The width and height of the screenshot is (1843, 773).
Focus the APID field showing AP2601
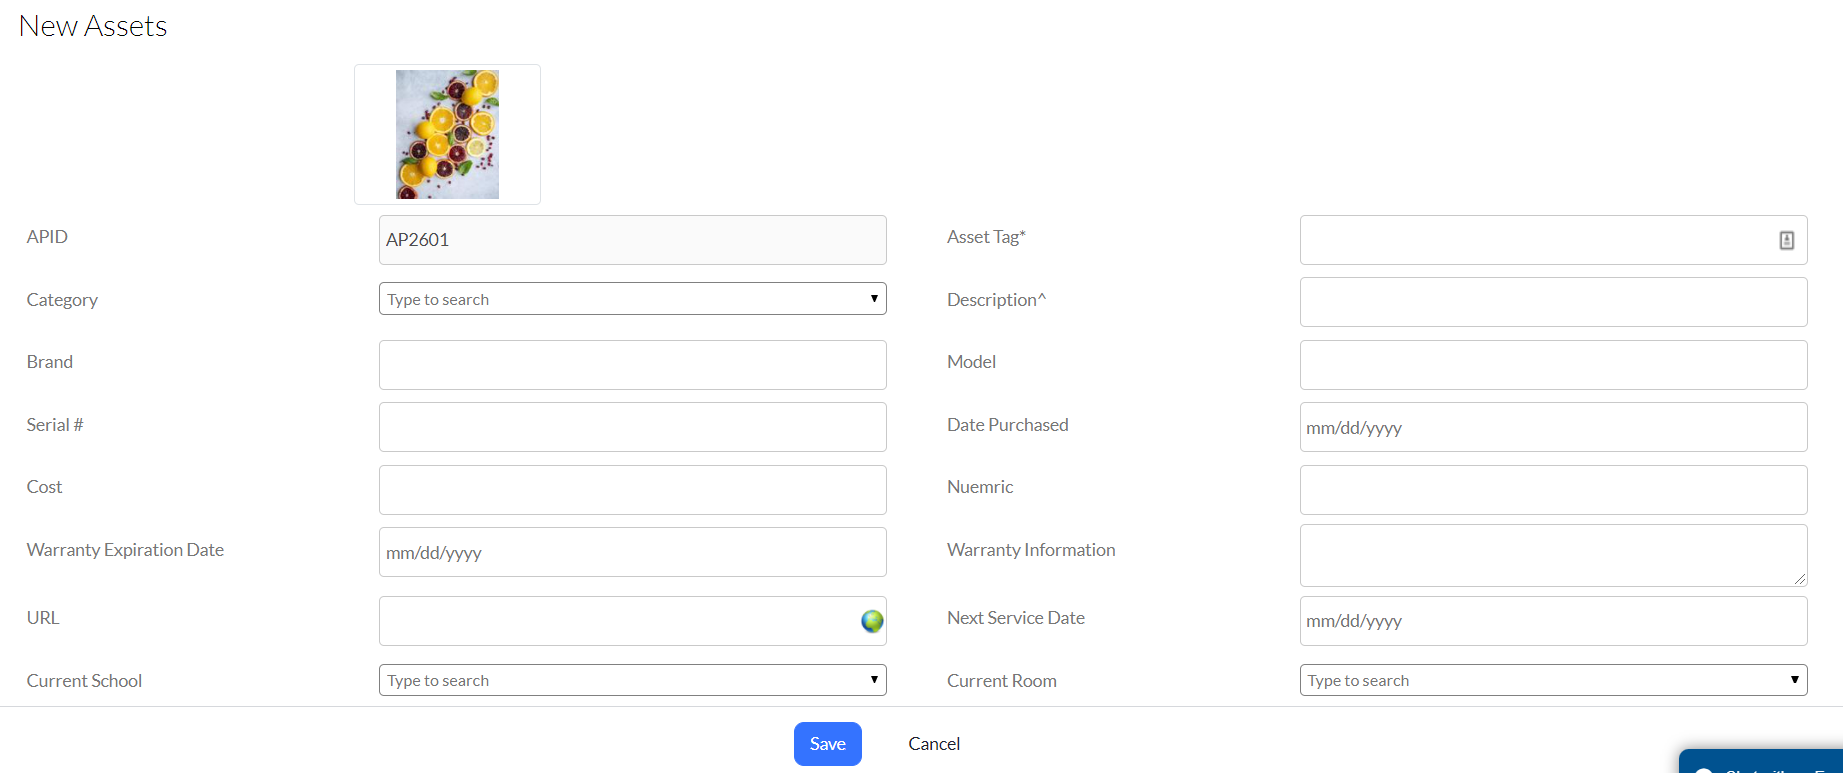point(632,240)
